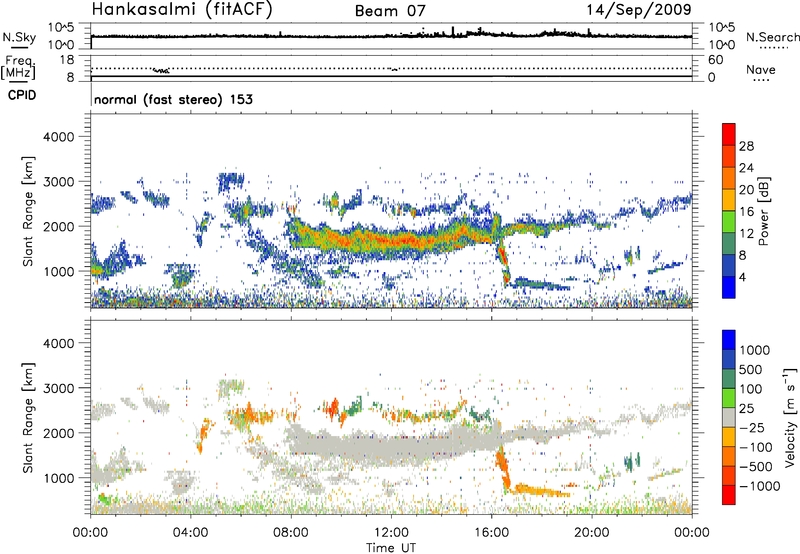Click '4000' on the power panel range axis

58,137
